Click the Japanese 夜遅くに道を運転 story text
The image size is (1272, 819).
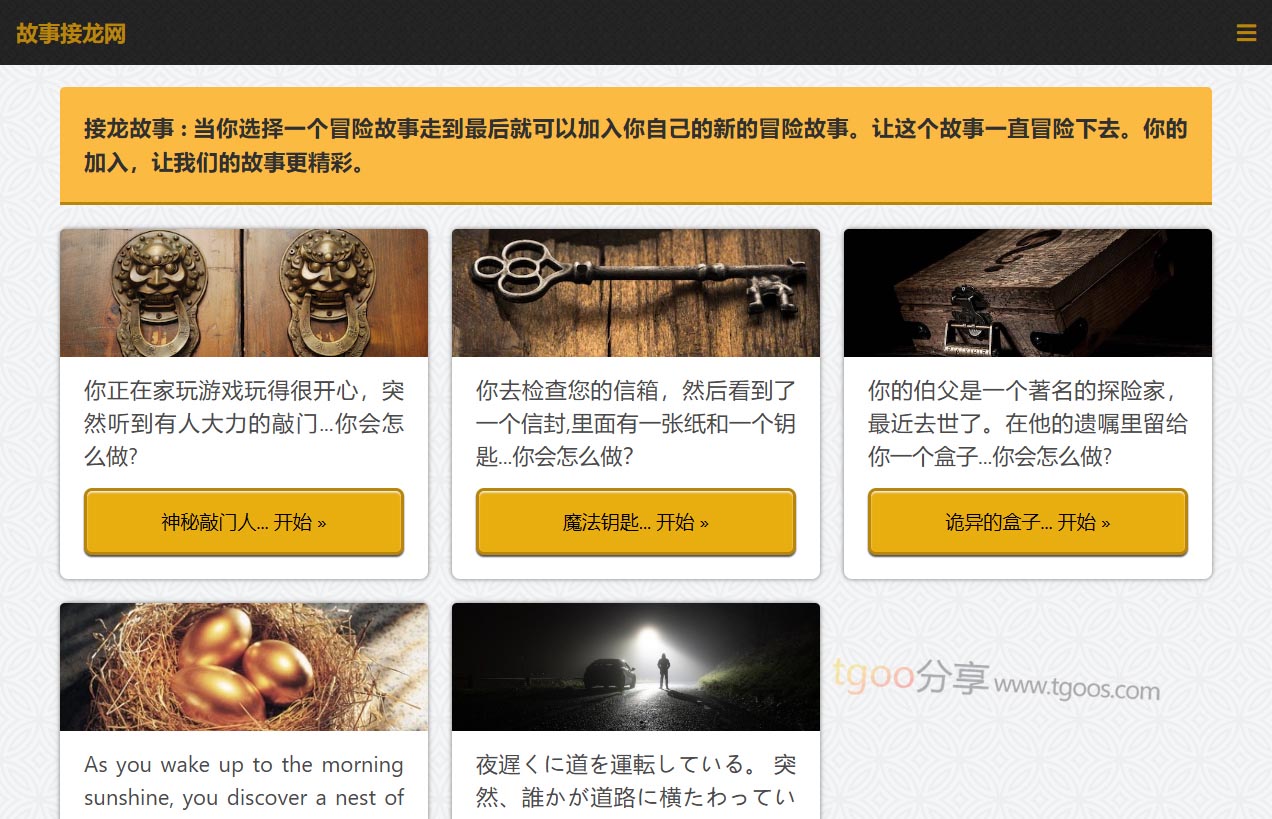[x=636, y=782]
